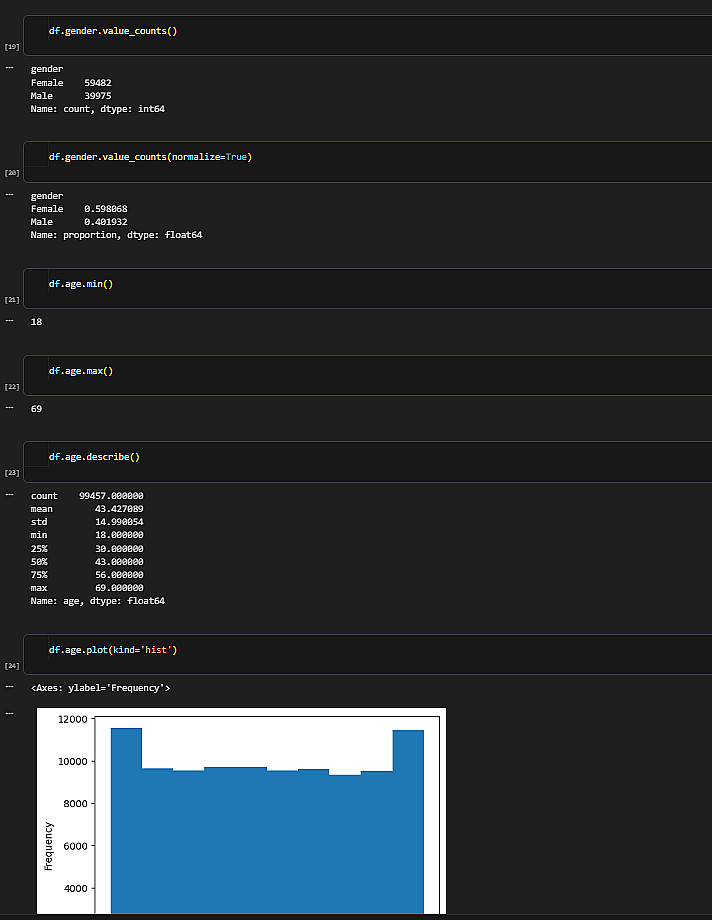
Task: Focus the value_counts(normalize=True) code cell
Action: (367, 161)
